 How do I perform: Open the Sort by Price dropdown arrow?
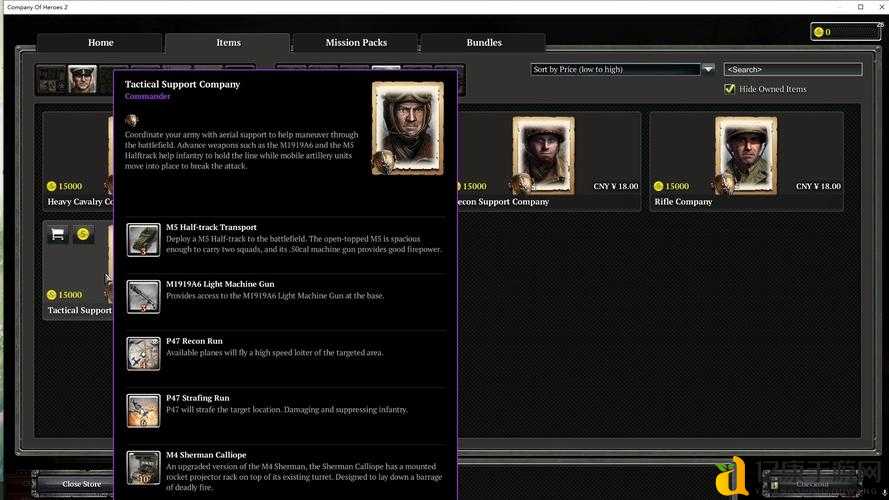(708, 69)
